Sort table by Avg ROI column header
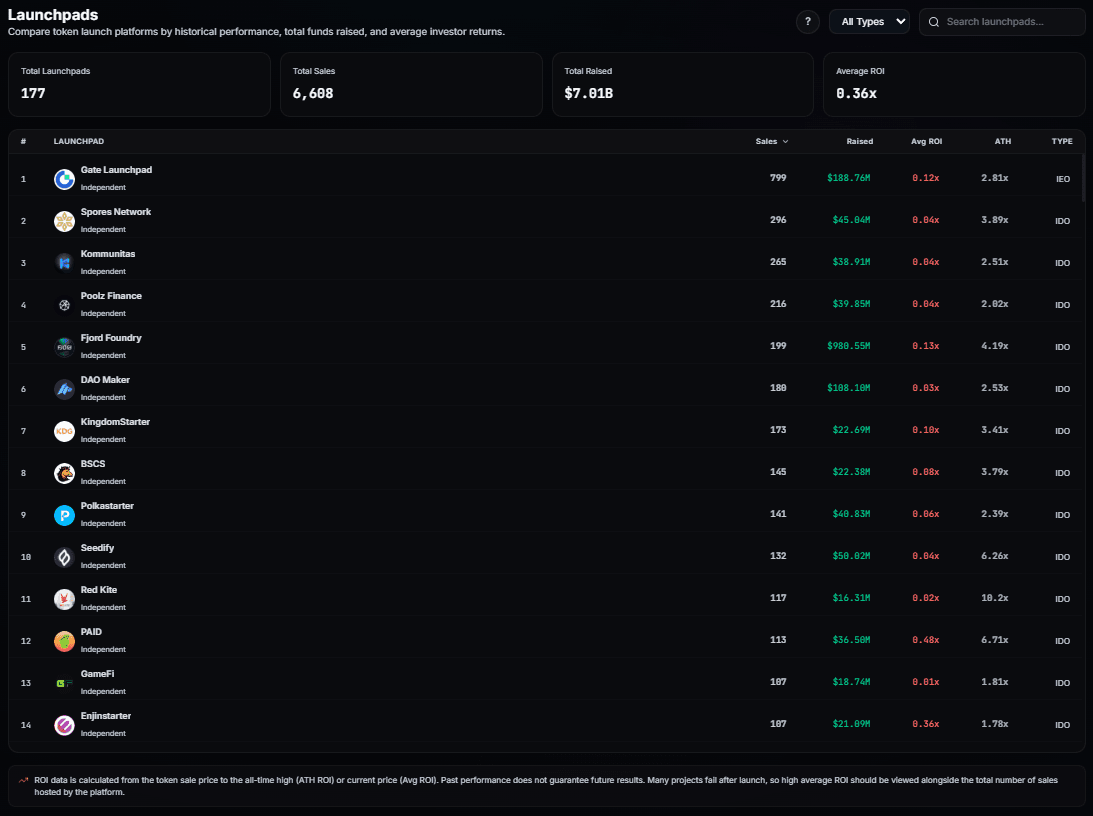This screenshot has height=816, width=1093. click(x=926, y=141)
